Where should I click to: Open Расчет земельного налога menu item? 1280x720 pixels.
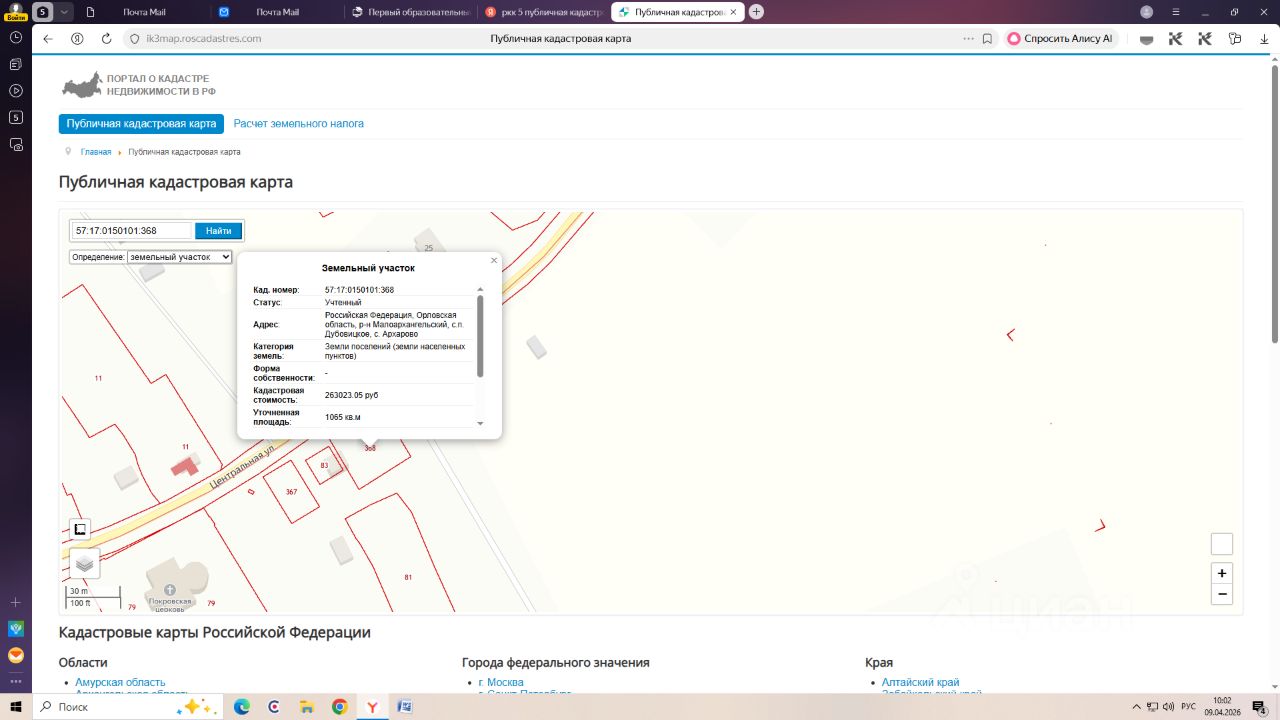[x=299, y=124]
